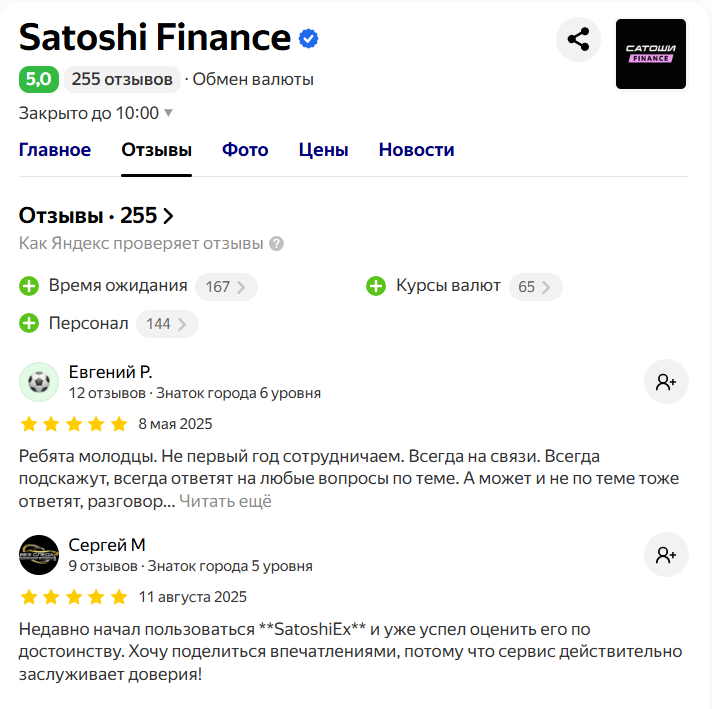Click the green 5,0 rating badge
The width and height of the screenshot is (712, 709).
point(39,79)
